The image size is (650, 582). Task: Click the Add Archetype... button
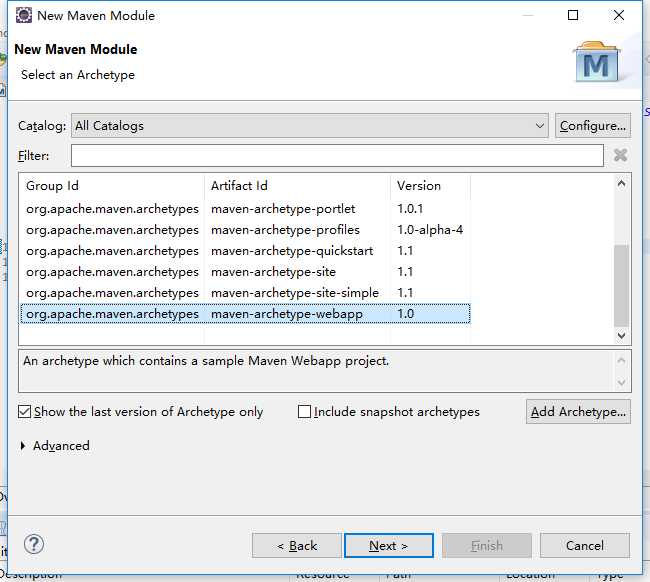578,412
